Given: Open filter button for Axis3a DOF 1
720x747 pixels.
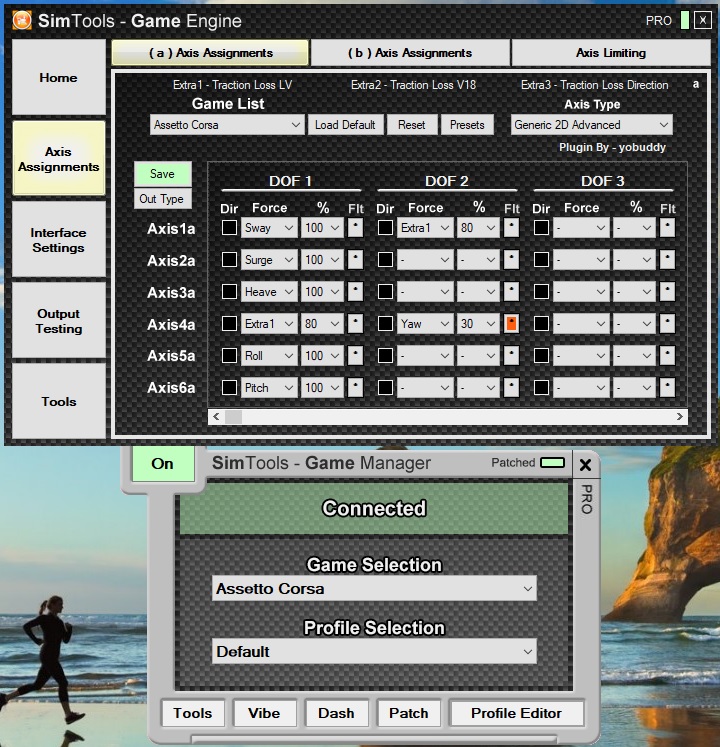Looking at the screenshot, I should click(x=355, y=292).
